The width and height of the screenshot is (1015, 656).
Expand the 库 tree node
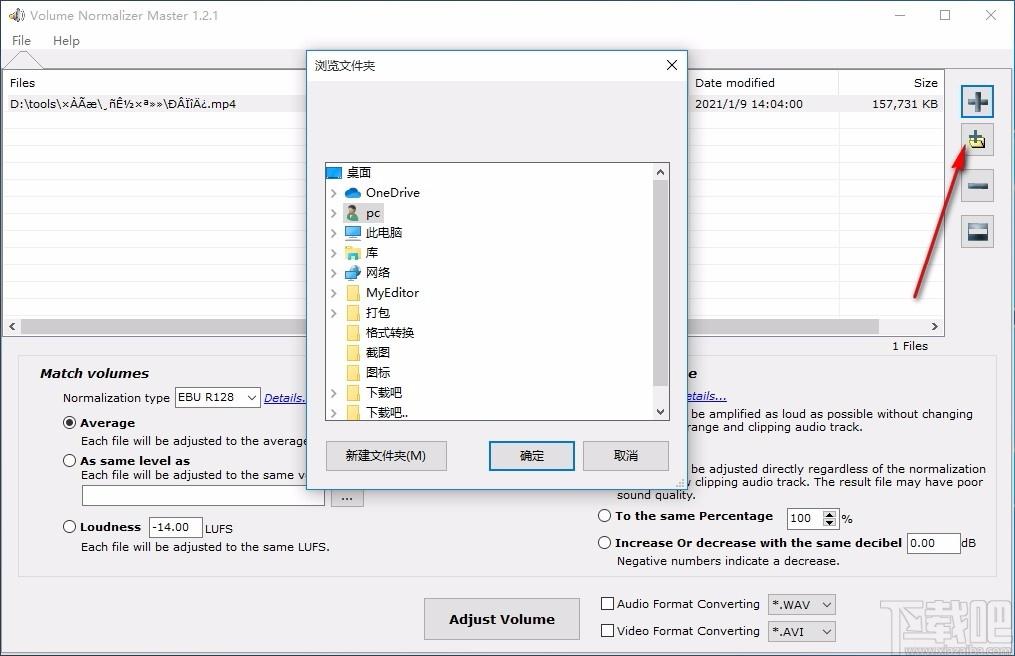click(x=333, y=253)
